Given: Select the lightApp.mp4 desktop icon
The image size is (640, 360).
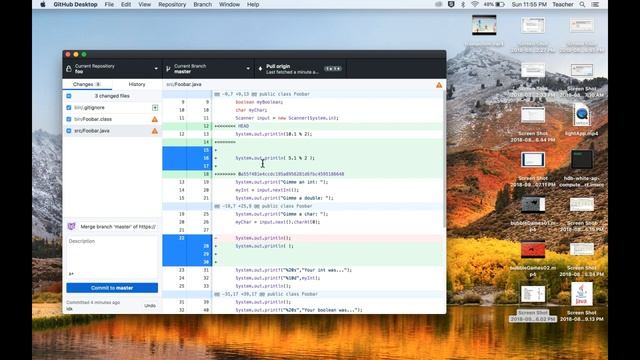Looking at the screenshot, I should click(582, 115).
